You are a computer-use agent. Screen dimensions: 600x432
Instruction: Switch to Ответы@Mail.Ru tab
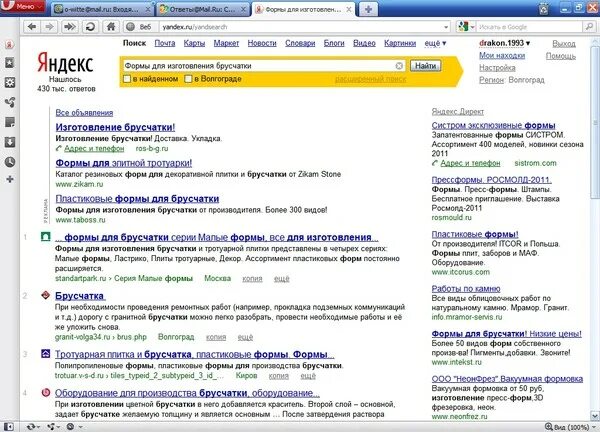coord(202,9)
